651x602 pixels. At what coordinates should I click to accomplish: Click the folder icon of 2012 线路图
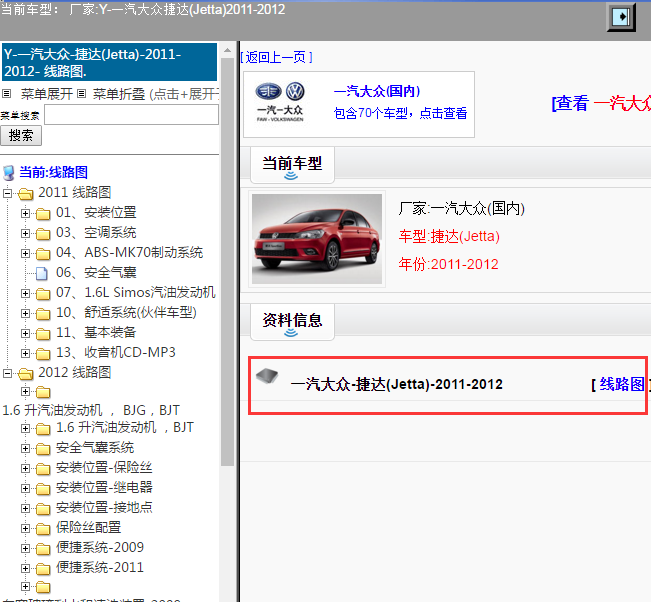pyautogui.click(x=26, y=373)
